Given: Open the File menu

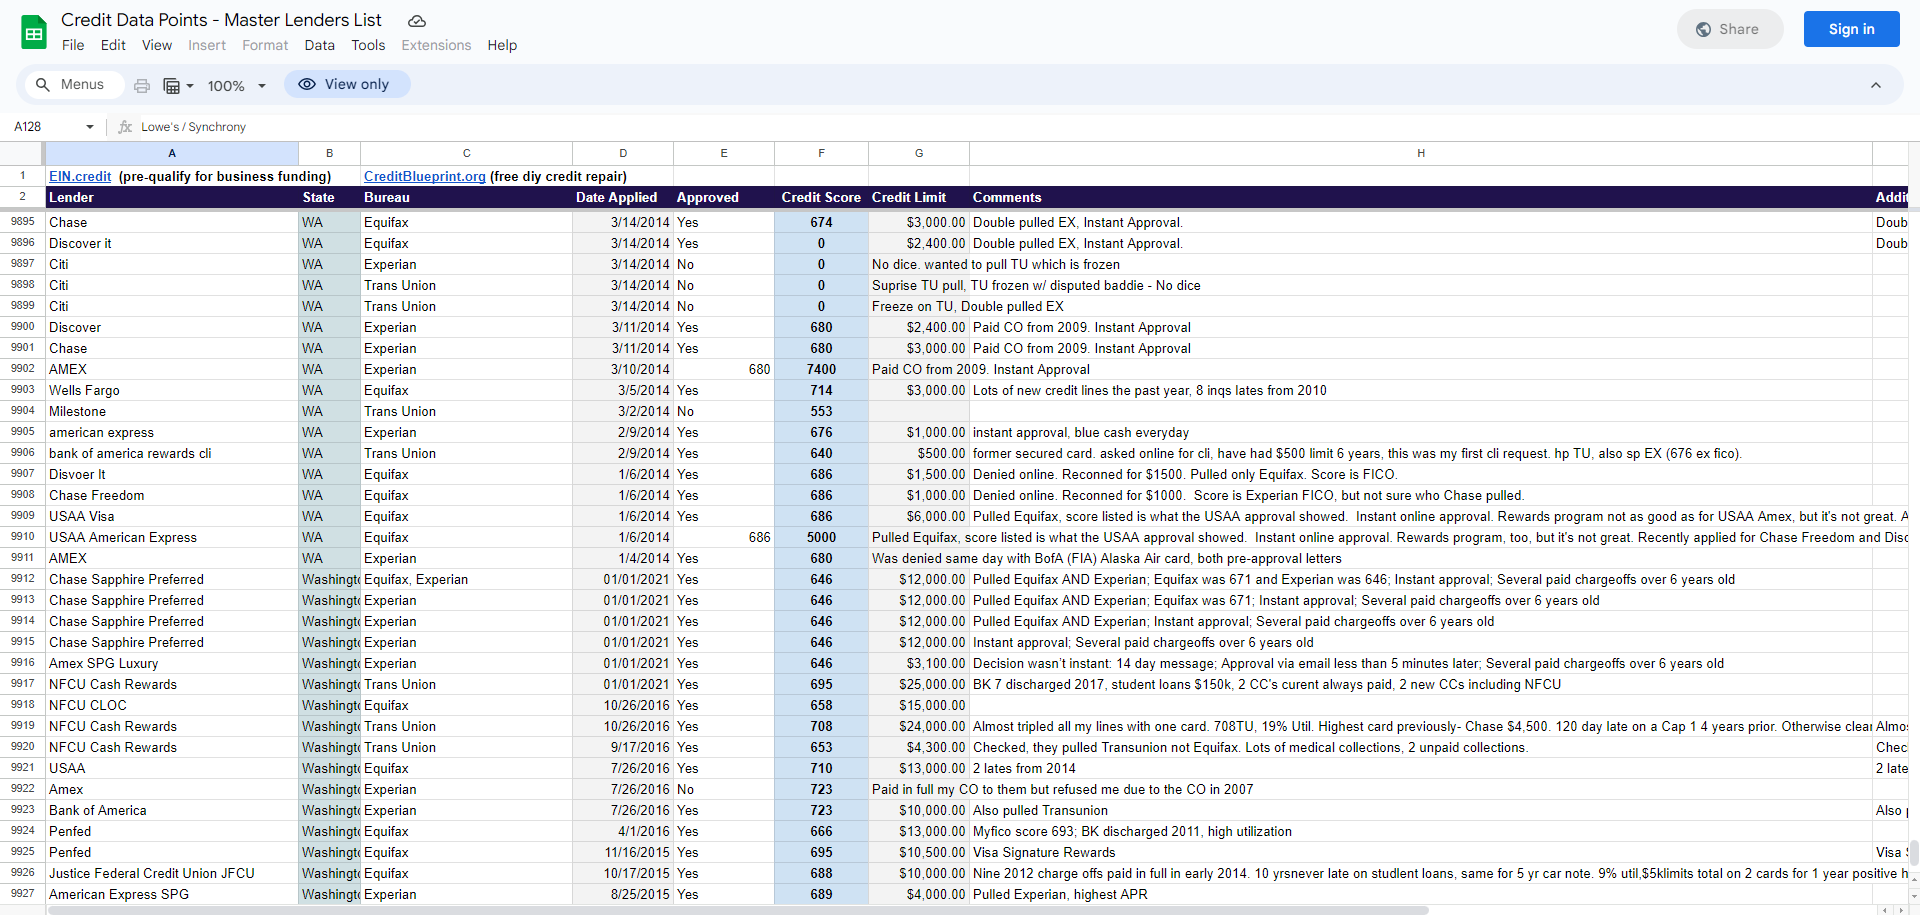Looking at the screenshot, I should pyautogui.click(x=73, y=45).
